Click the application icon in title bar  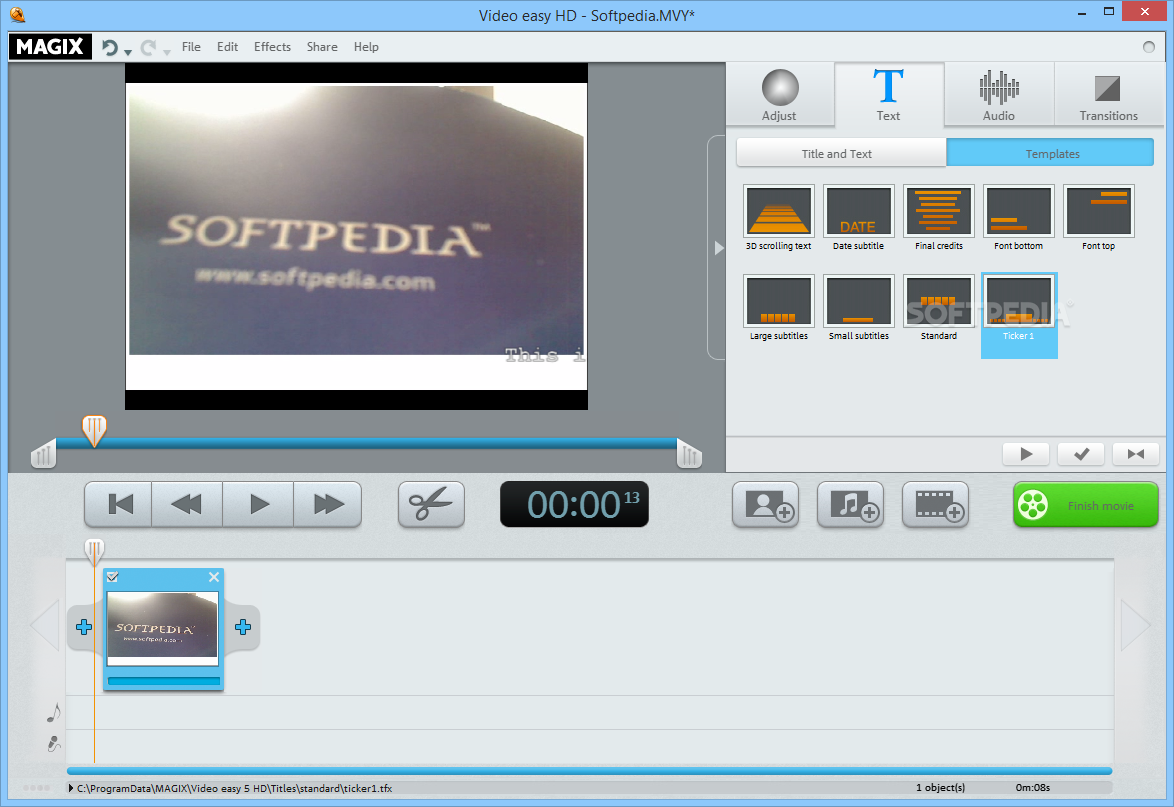(x=17, y=14)
